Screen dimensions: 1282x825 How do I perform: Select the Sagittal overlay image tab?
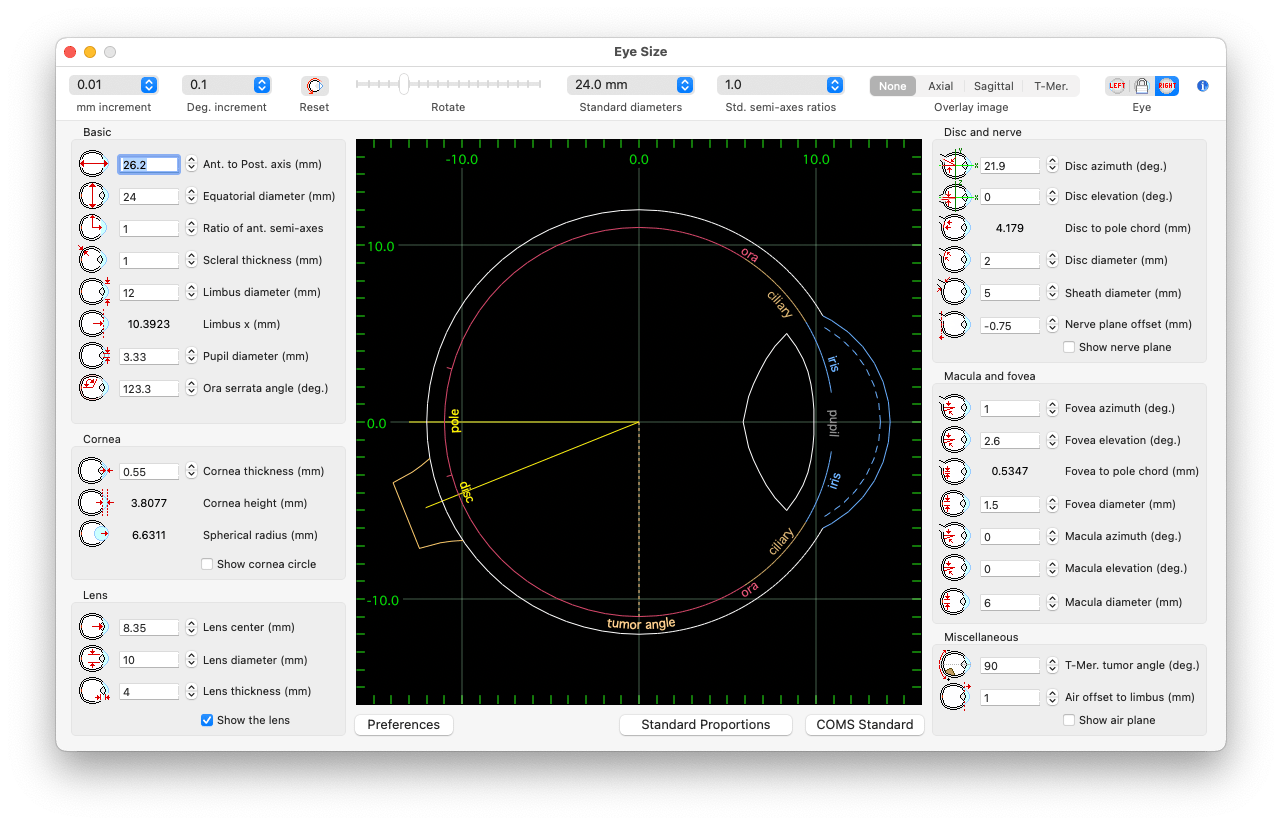(994, 86)
